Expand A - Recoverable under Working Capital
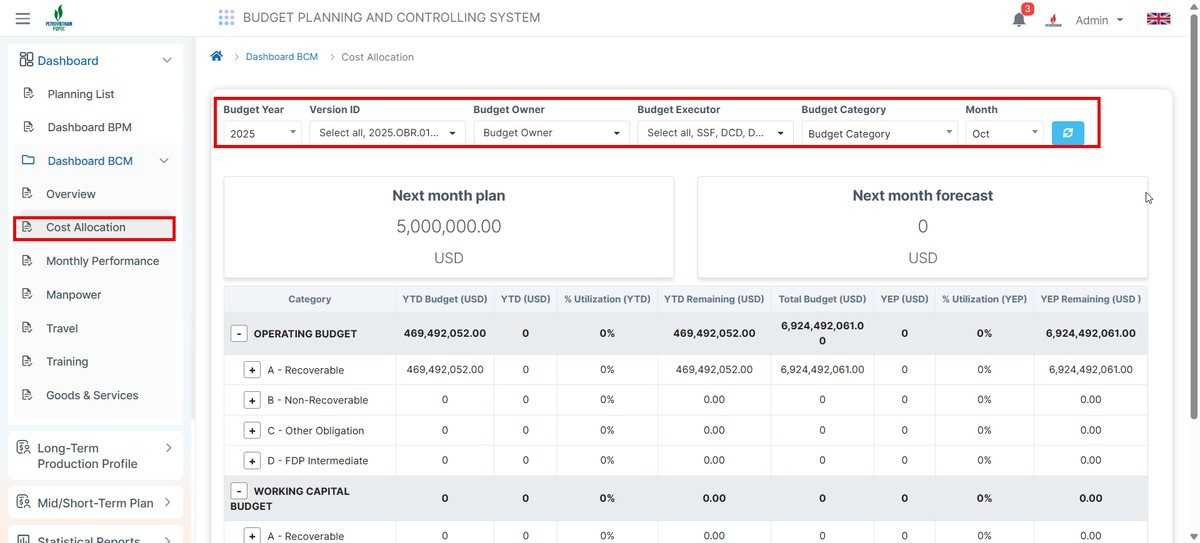The image size is (1200, 543). (252, 536)
